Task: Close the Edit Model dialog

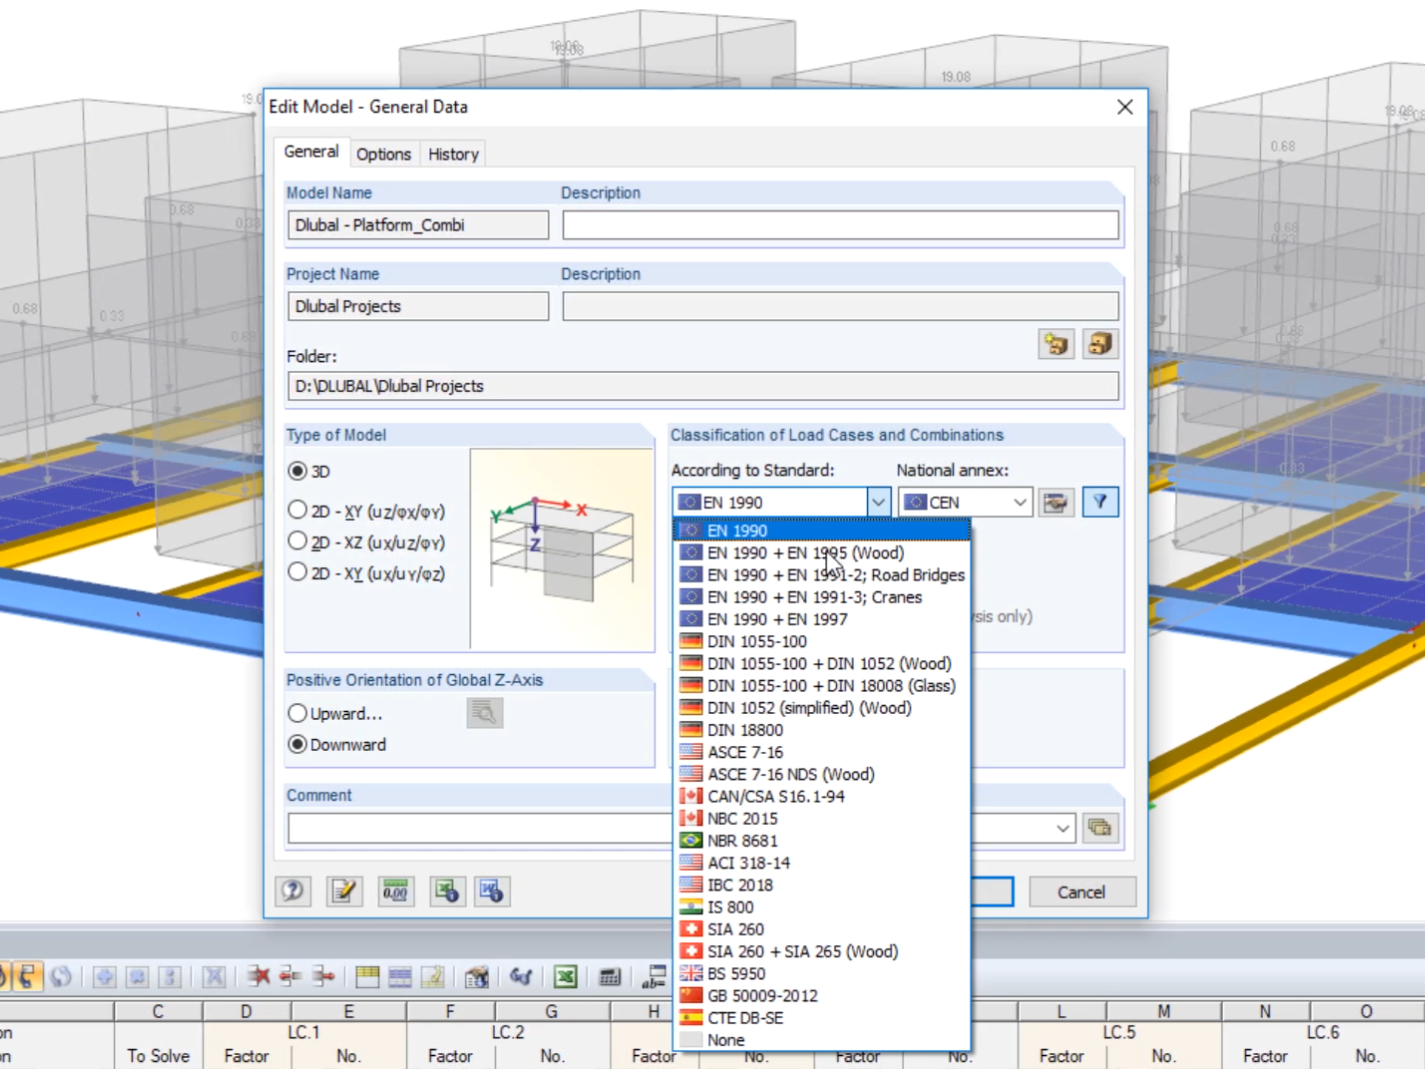Action: [x=1125, y=107]
